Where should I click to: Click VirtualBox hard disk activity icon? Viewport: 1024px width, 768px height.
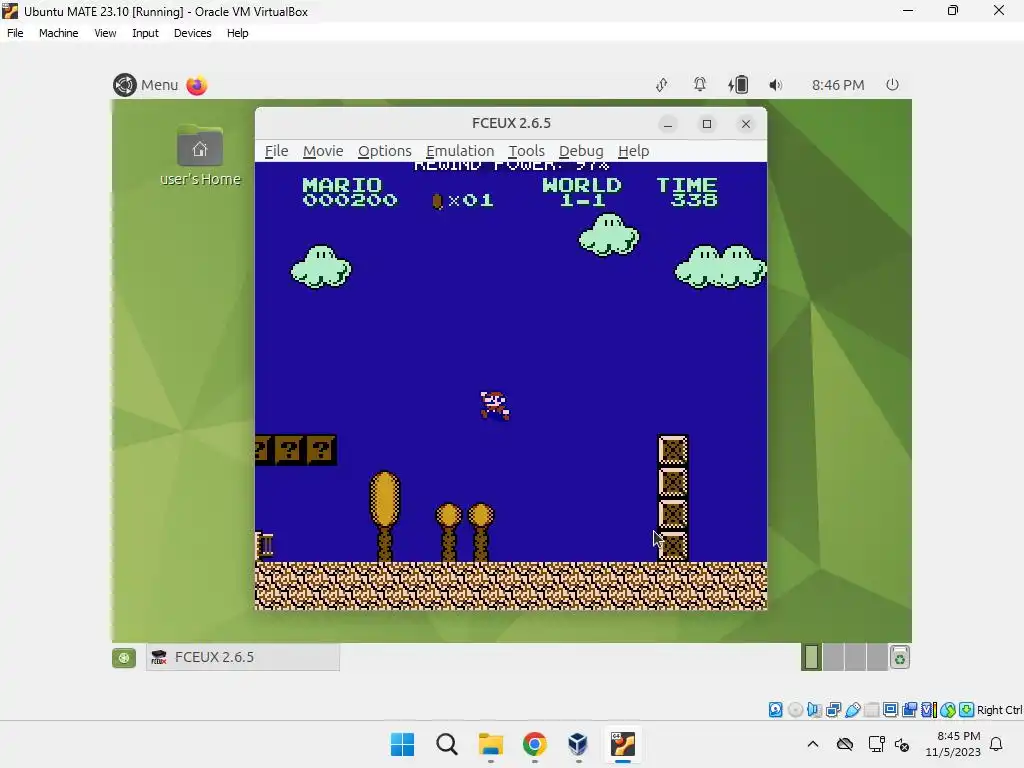coord(775,710)
